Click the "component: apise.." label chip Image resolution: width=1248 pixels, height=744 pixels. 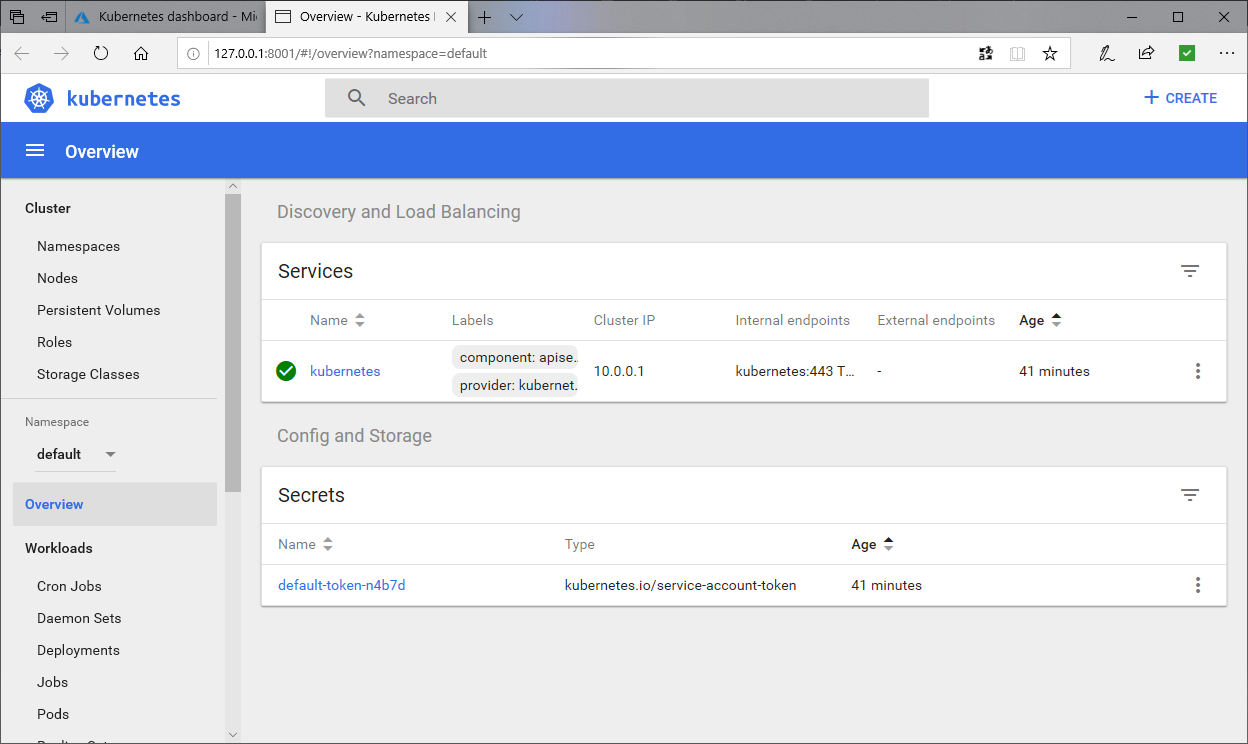515,357
